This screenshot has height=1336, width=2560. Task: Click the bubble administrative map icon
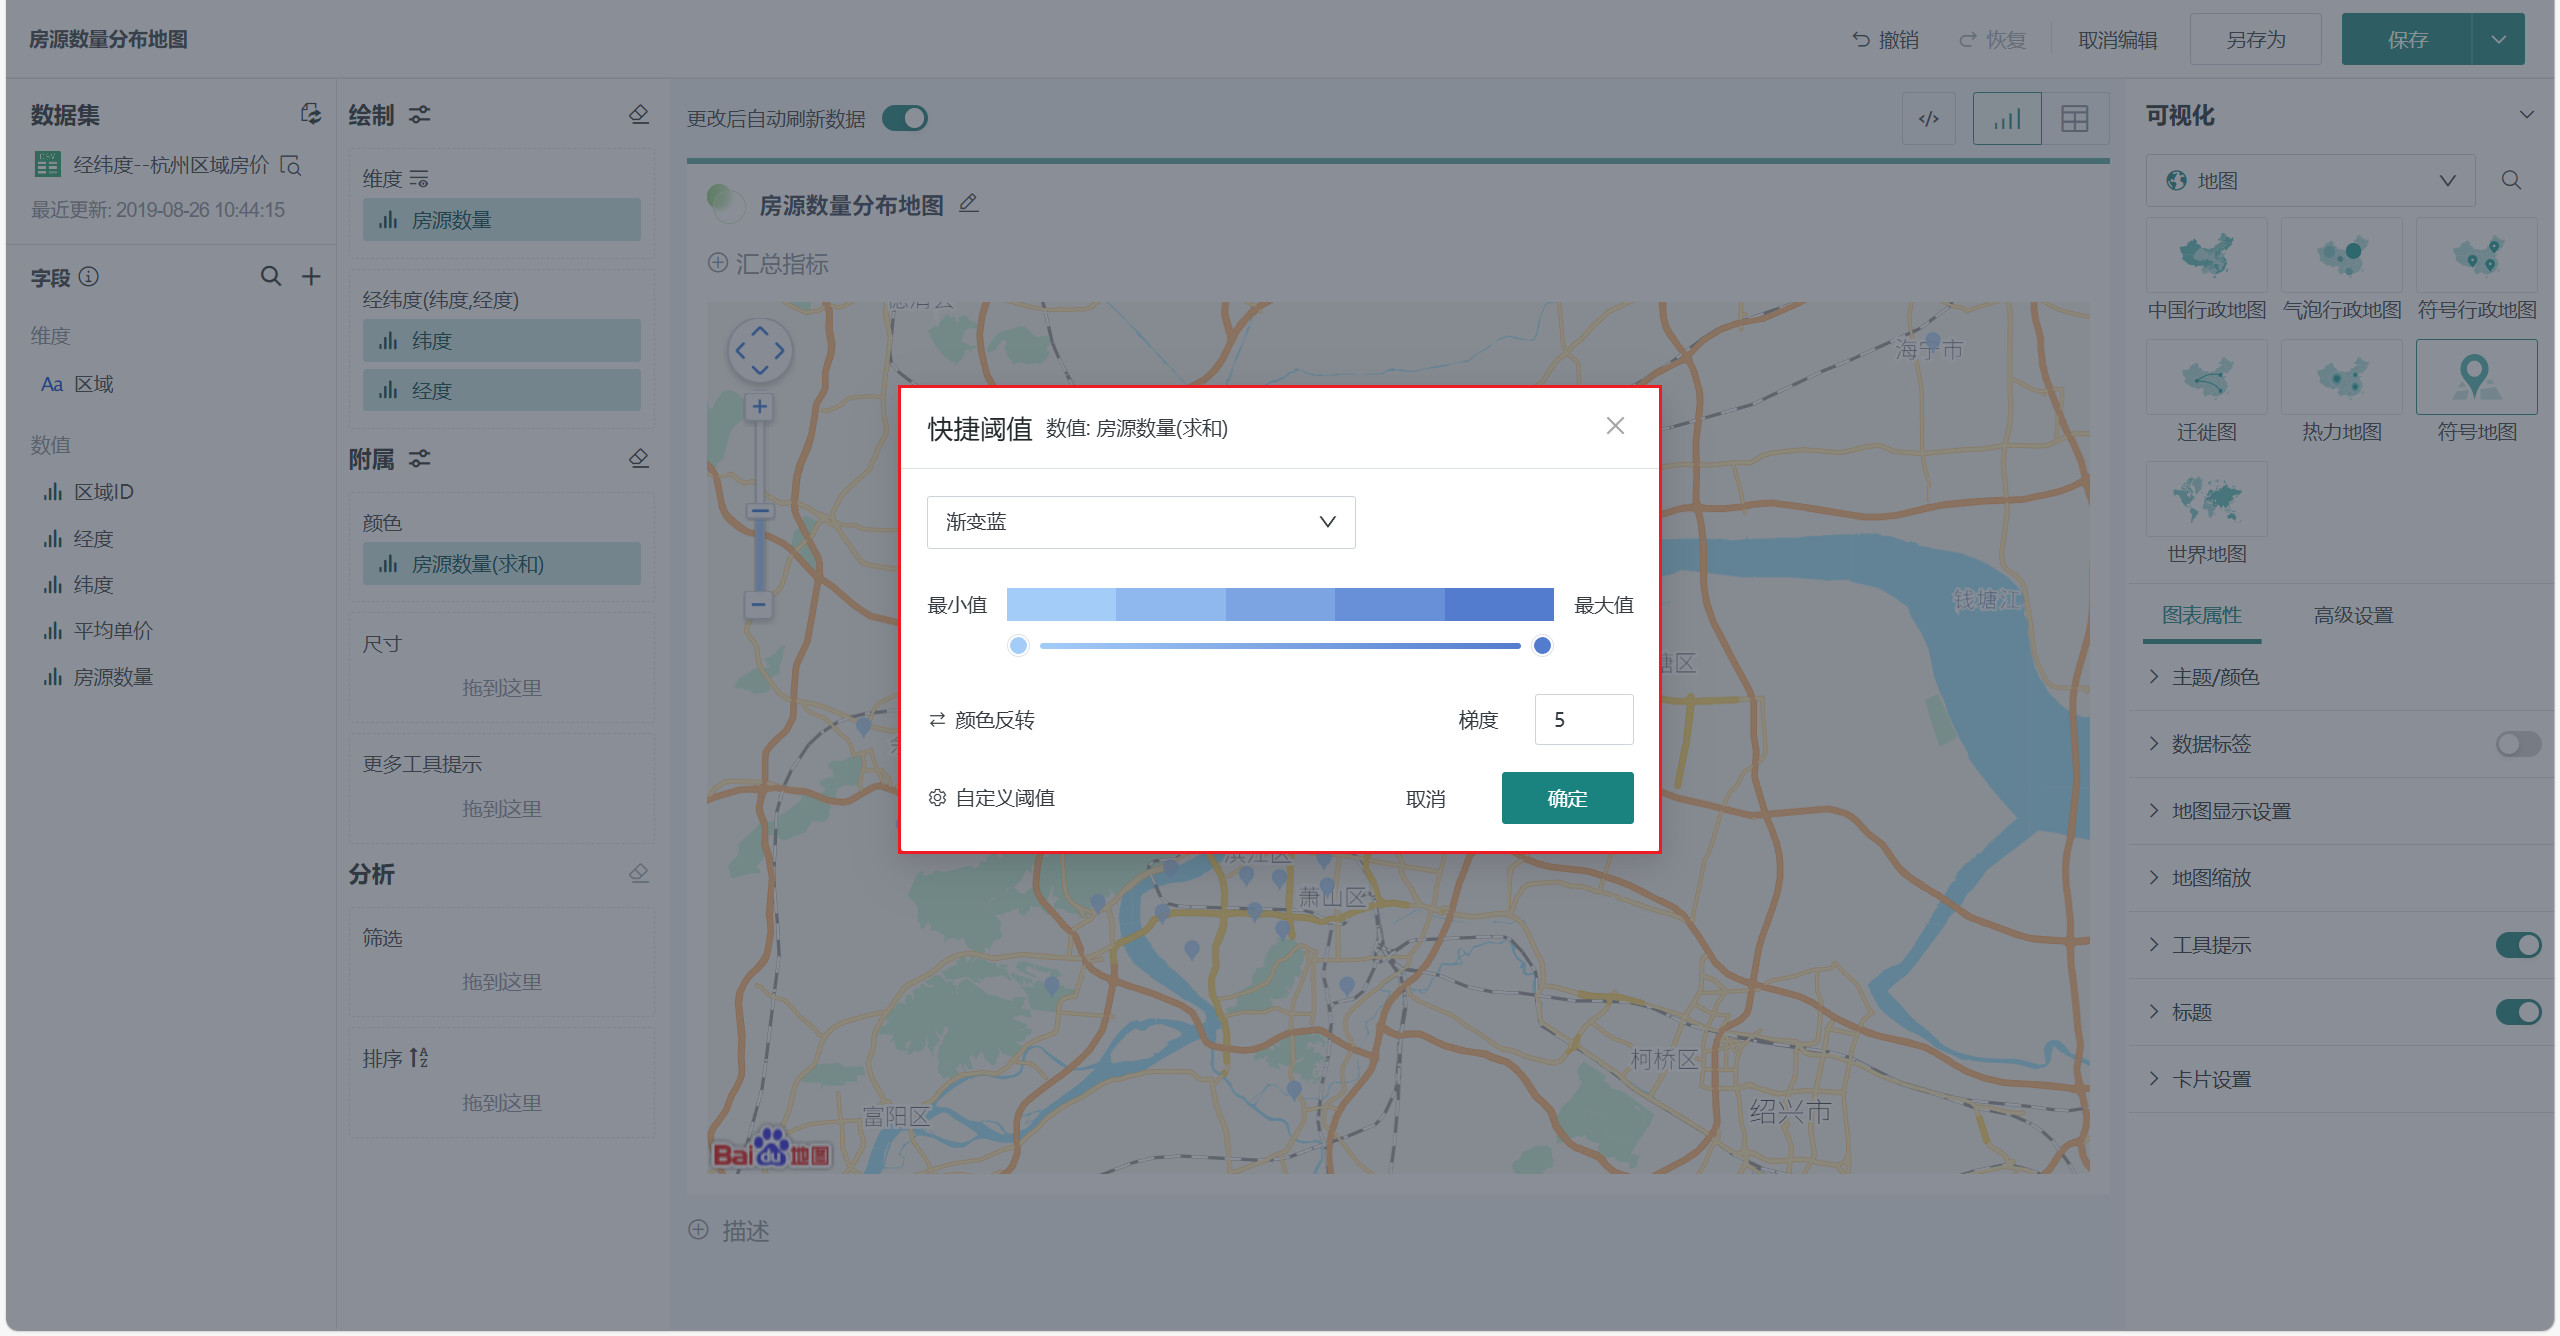point(2341,257)
